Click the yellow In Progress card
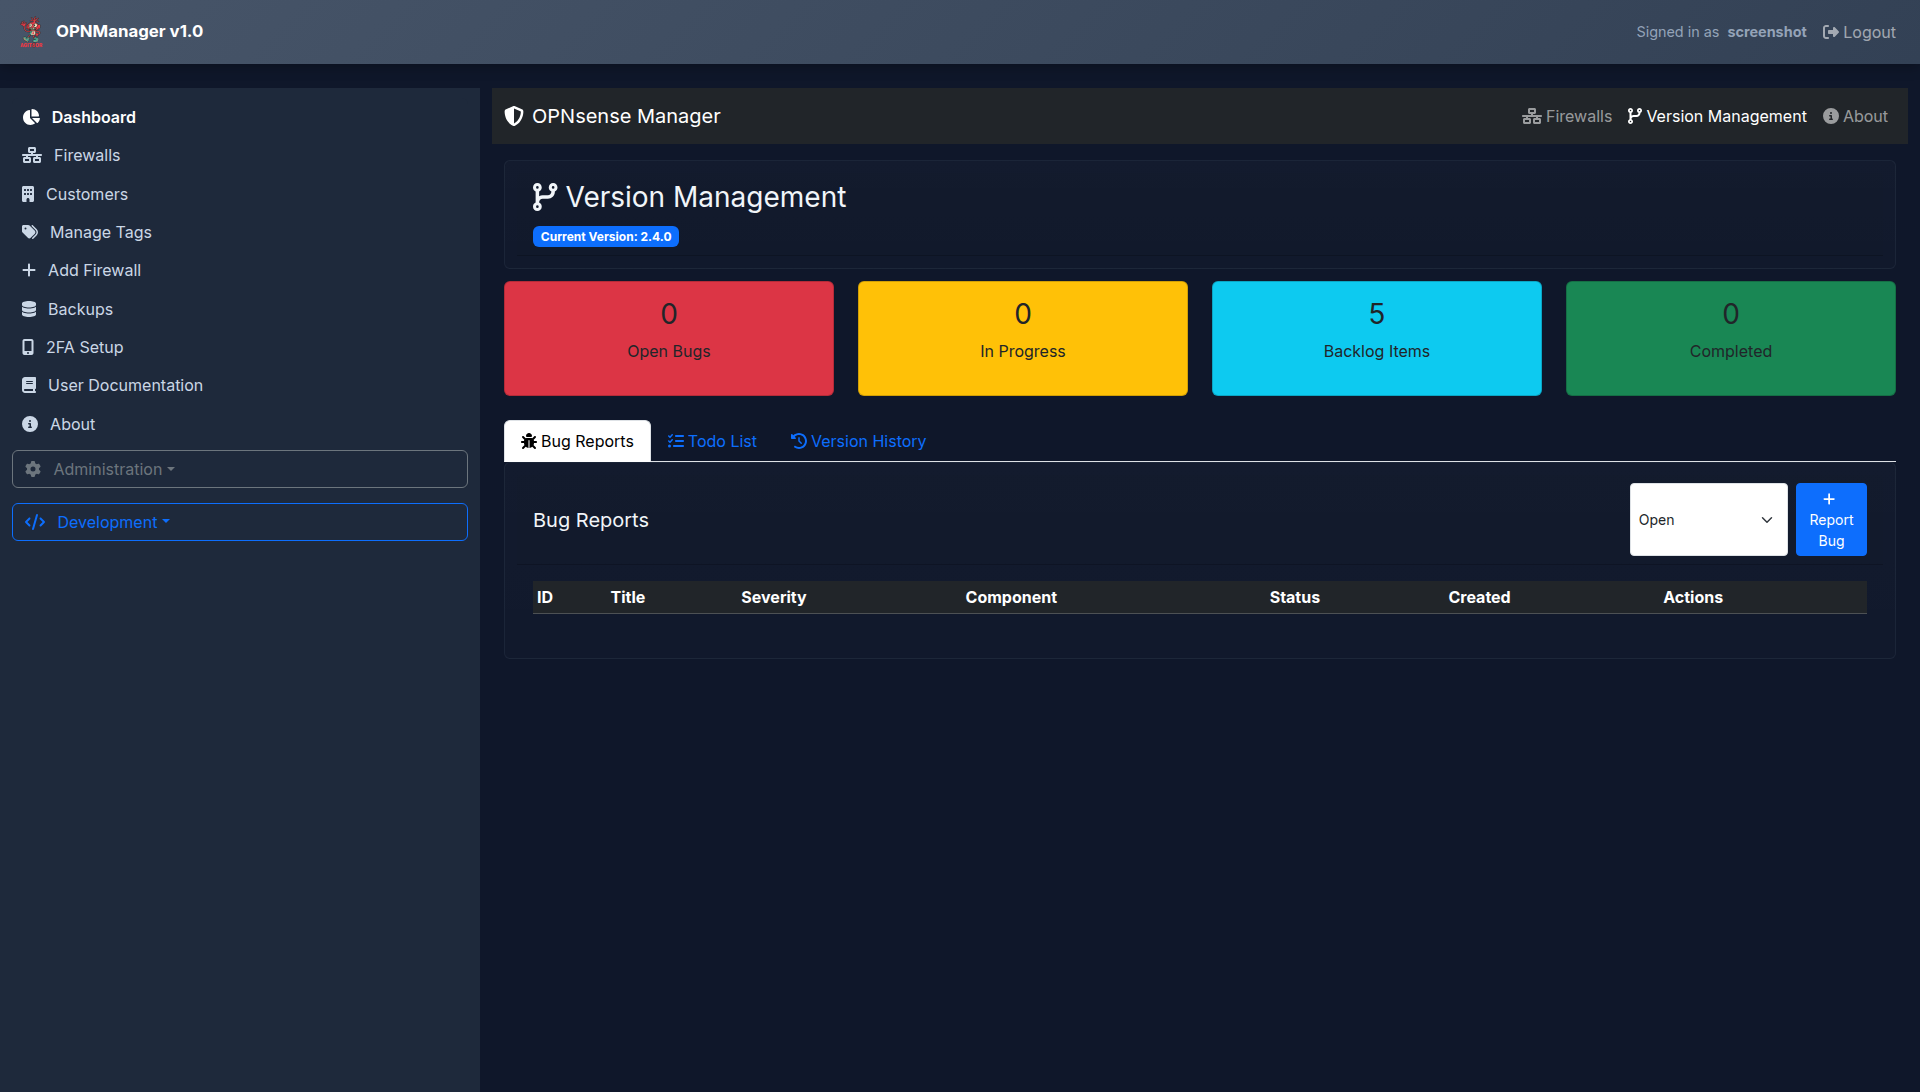Image resolution: width=1920 pixels, height=1092 pixels. [1023, 338]
